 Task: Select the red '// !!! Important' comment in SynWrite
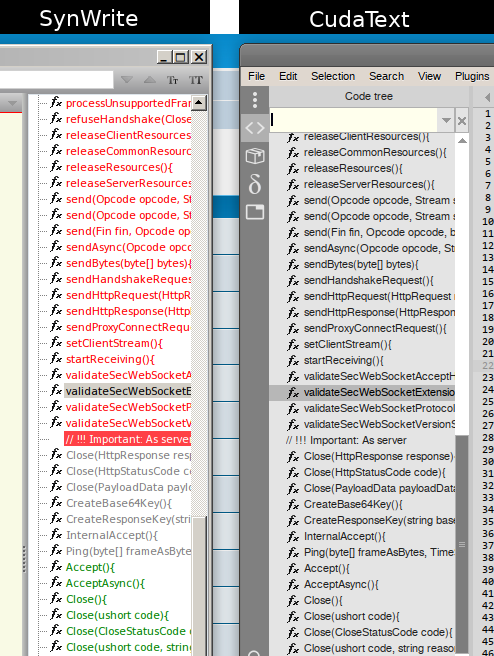coord(128,439)
